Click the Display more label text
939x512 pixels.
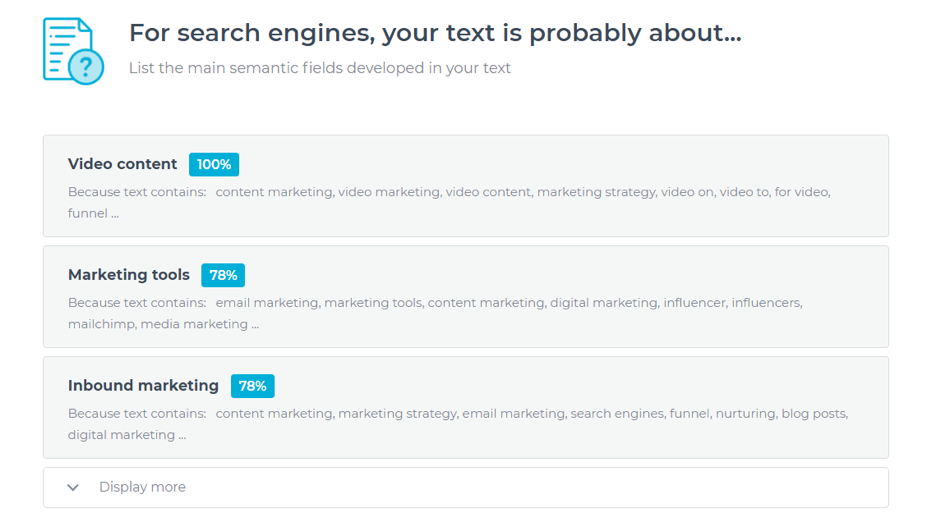(x=143, y=487)
